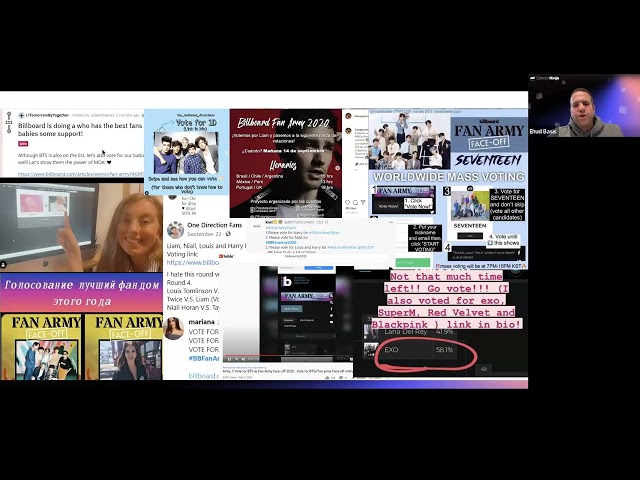
Task: Click the 'Vote for 1D' group photo
Action: click(186, 152)
